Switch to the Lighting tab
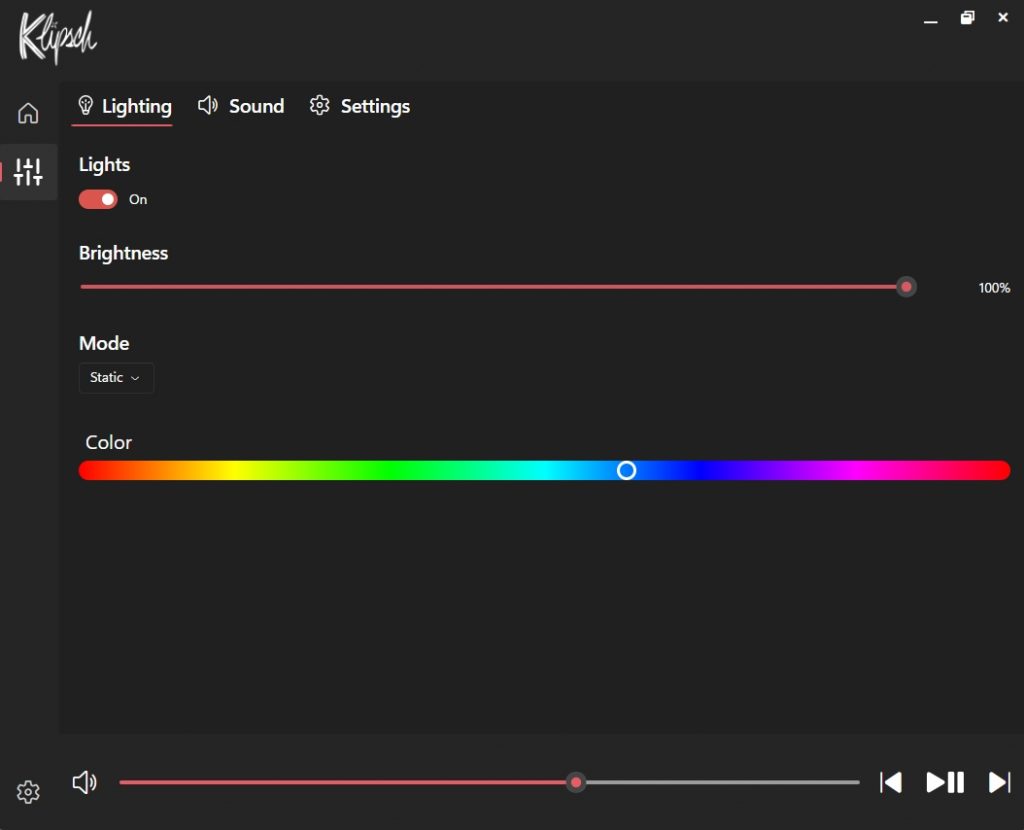 [124, 106]
